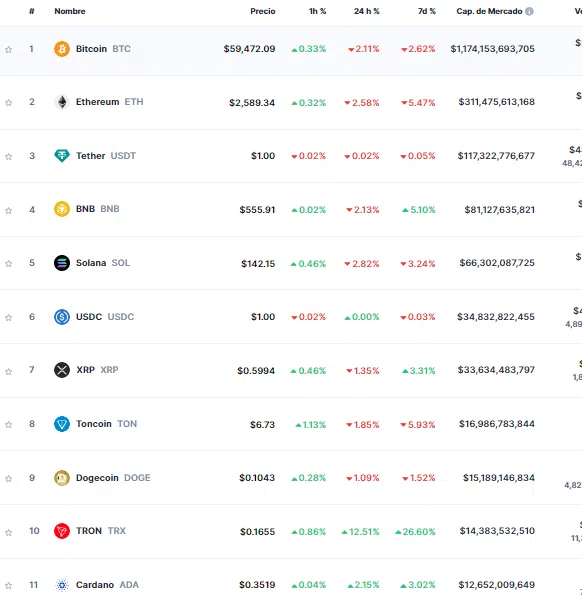Toggle watchlist star for Bitcoin
Image resolution: width=582 pixels, height=600 pixels.
pyautogui.click(x=8, y=49)
